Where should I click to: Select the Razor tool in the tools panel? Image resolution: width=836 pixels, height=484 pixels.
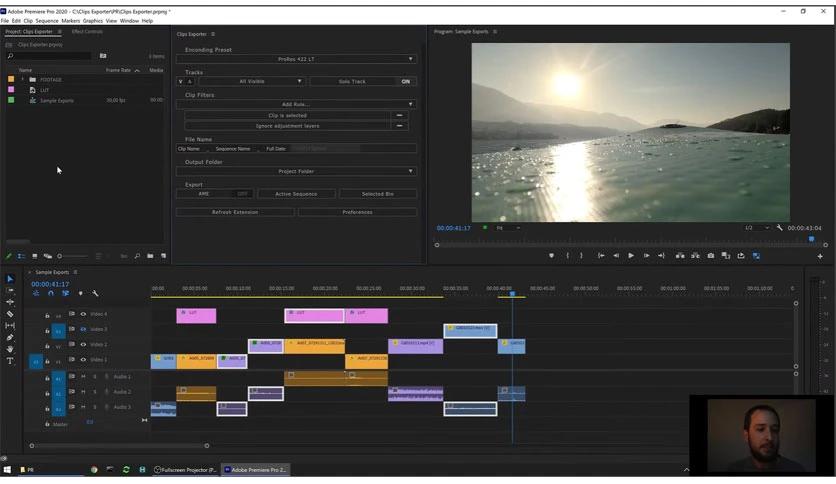(10, 314)
